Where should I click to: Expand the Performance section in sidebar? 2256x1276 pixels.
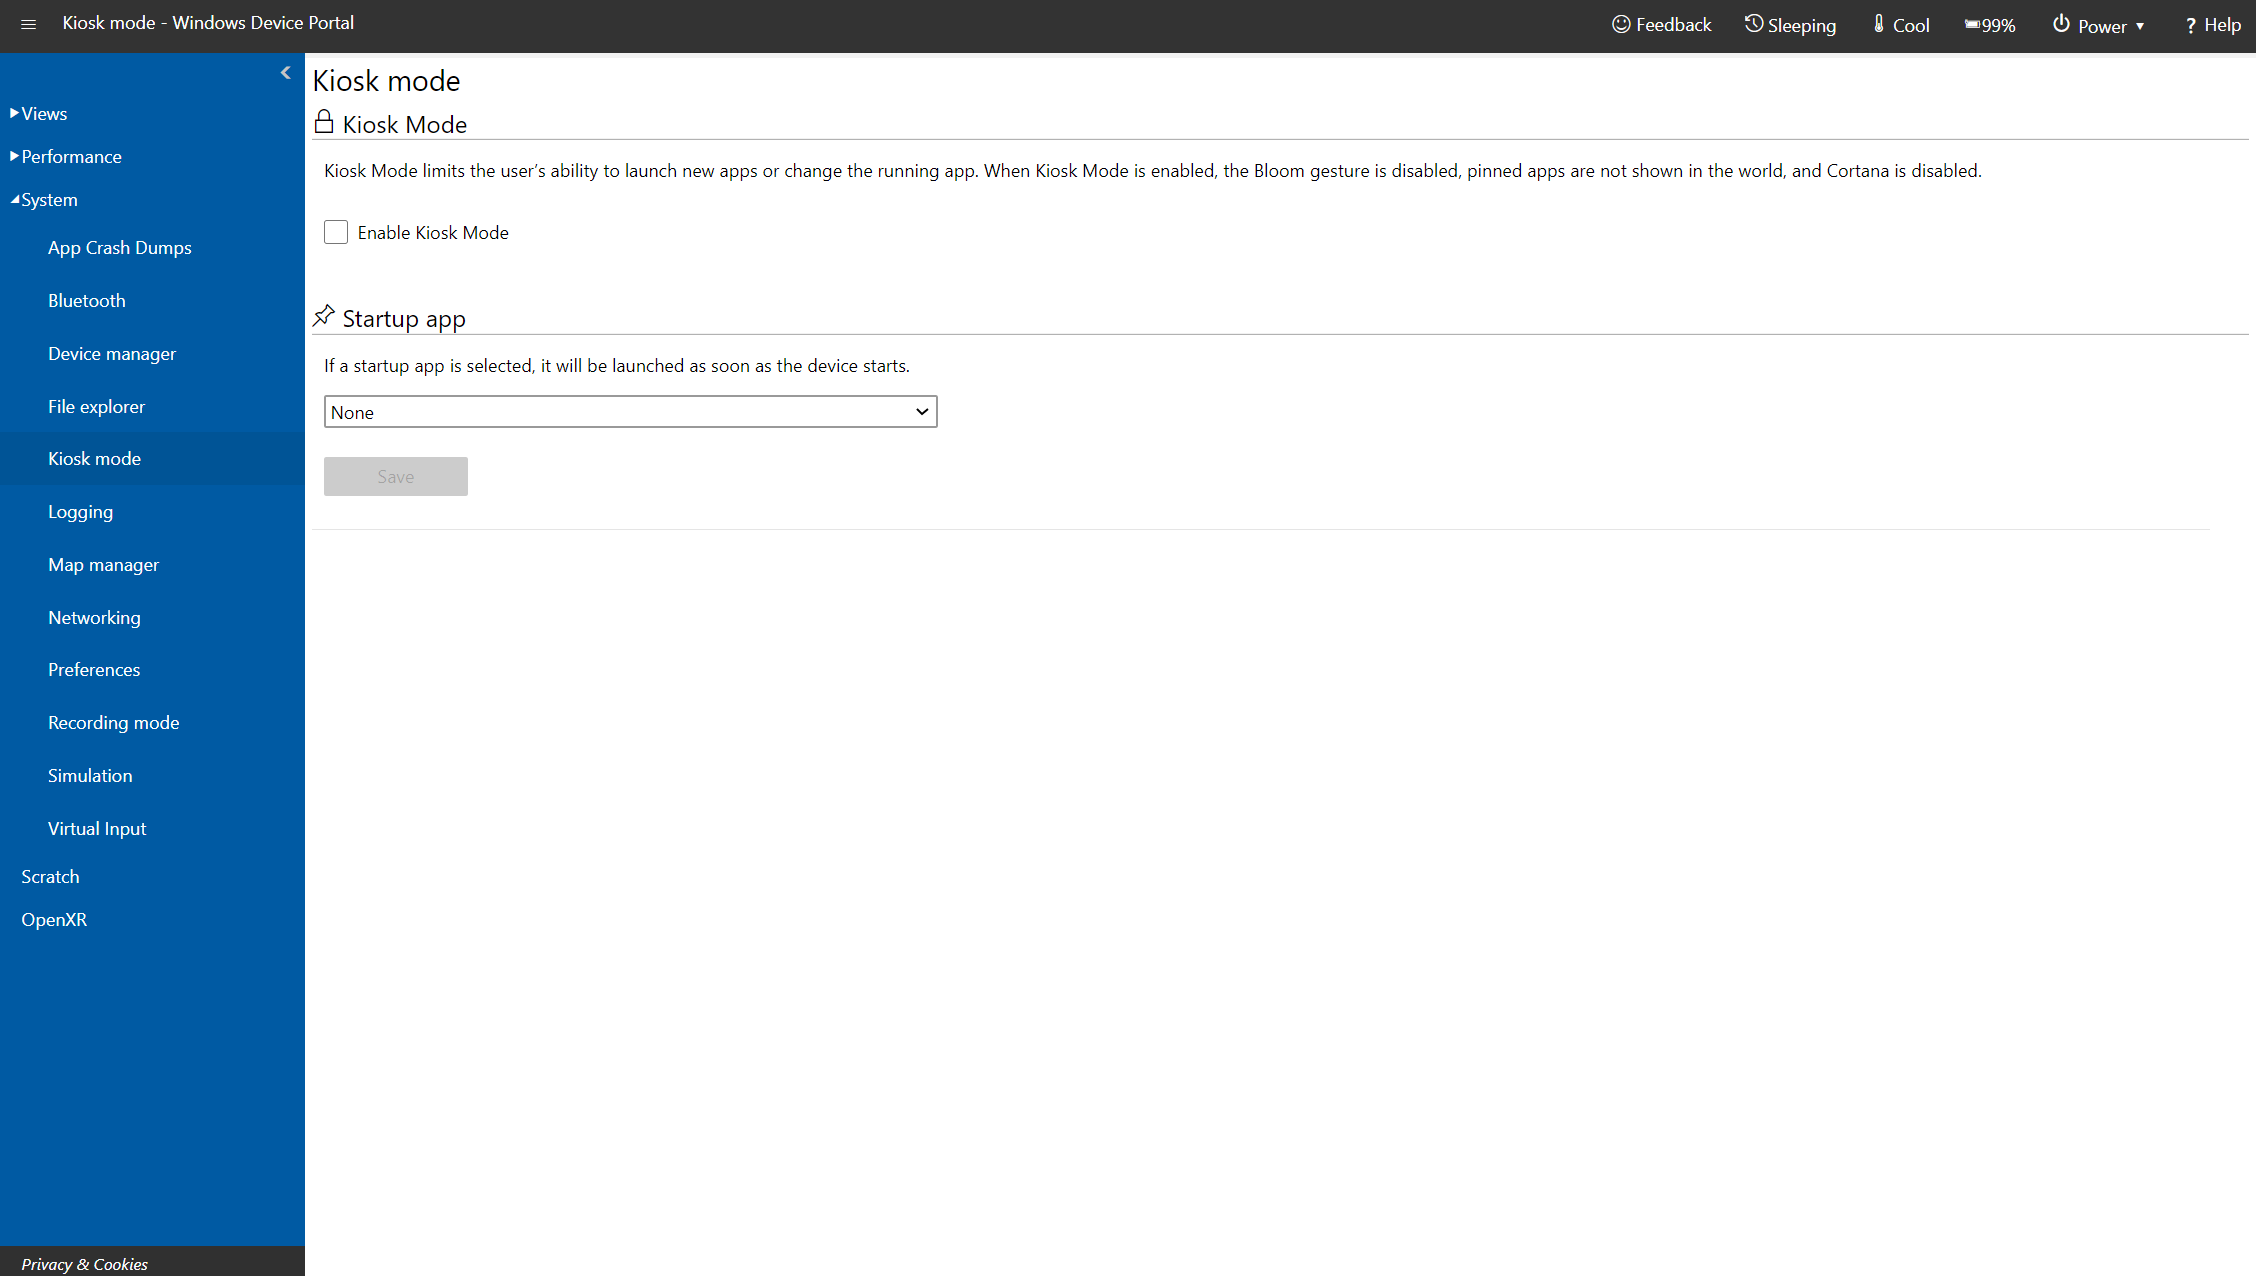coord(70,155)
